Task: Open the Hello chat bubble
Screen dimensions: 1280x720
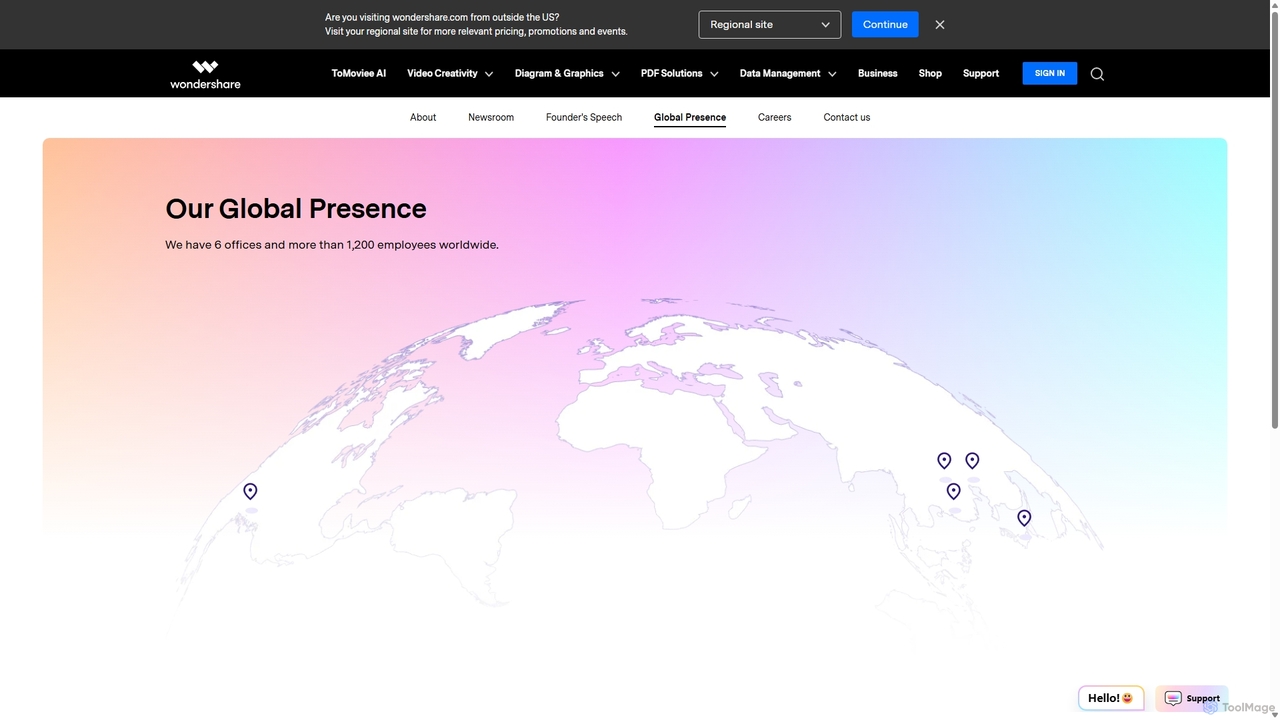Action: [x=1111, y=698]
